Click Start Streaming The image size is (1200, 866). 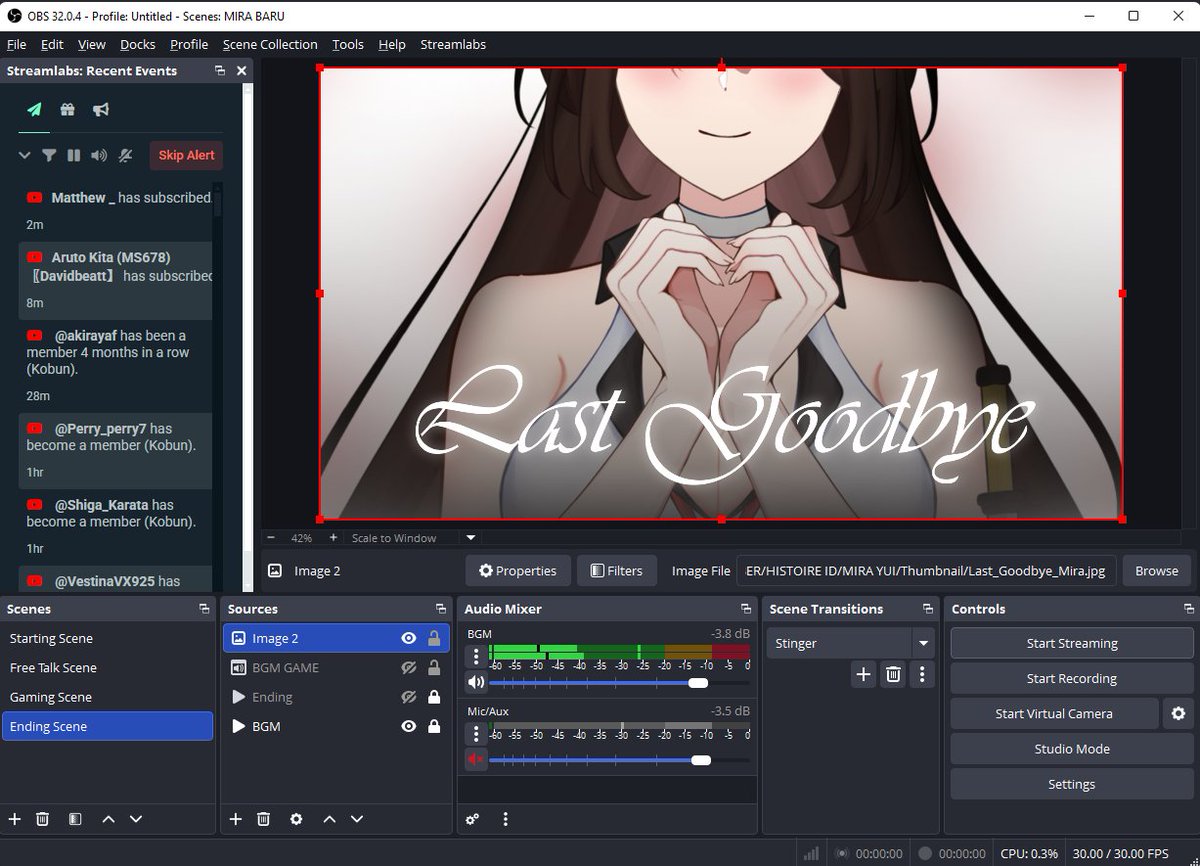coord(1072,643)
